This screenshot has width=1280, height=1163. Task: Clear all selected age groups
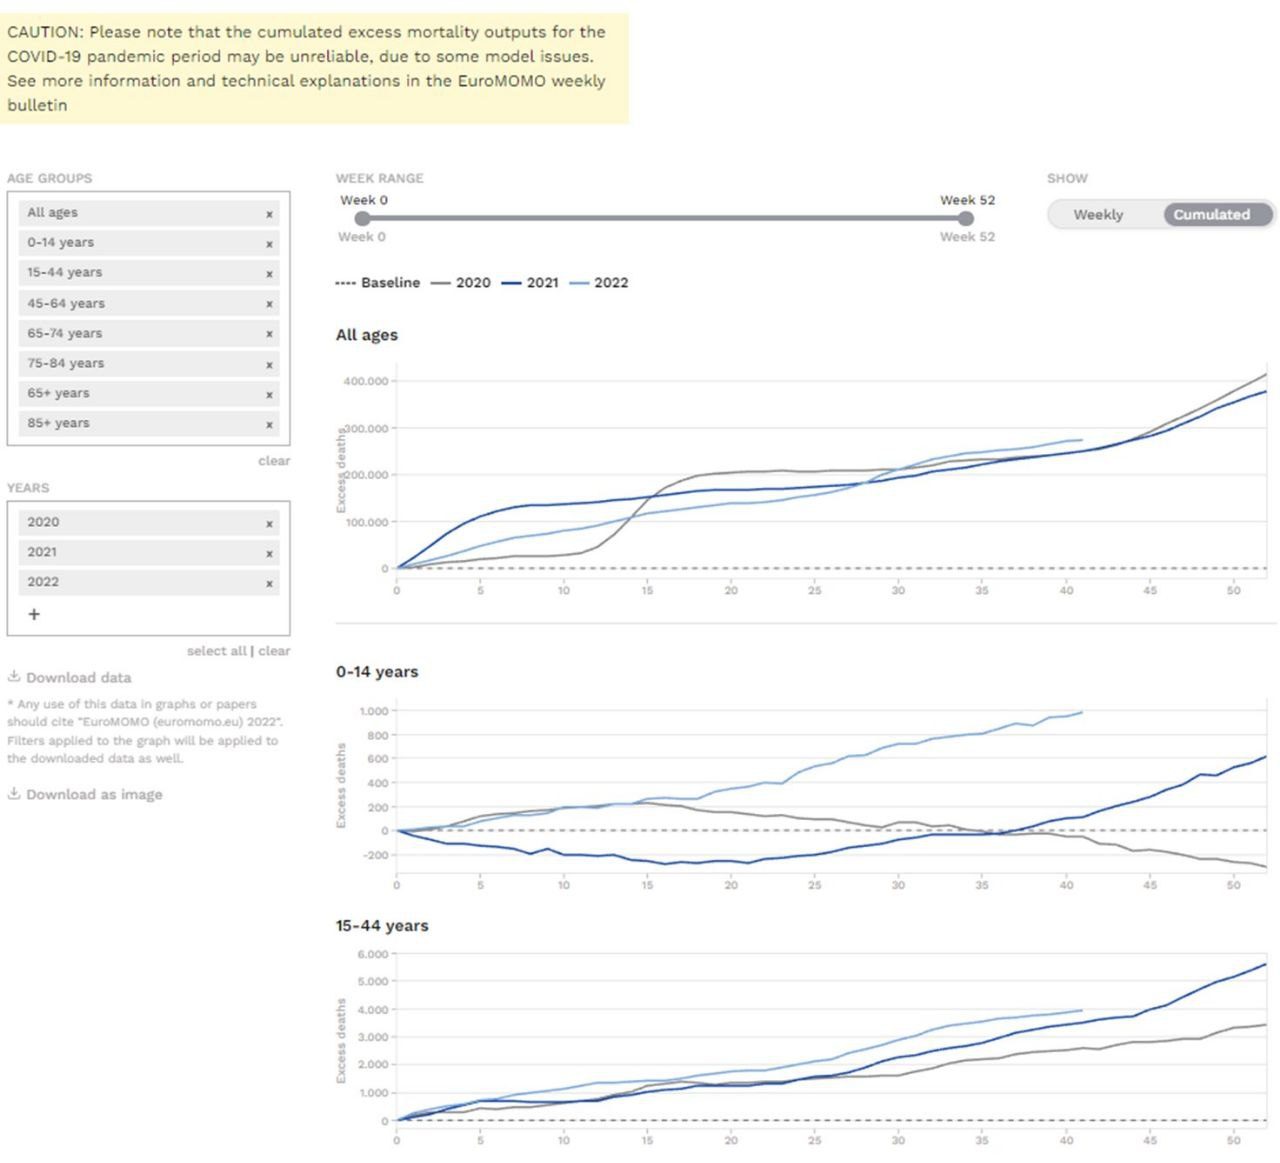[274, 461]
